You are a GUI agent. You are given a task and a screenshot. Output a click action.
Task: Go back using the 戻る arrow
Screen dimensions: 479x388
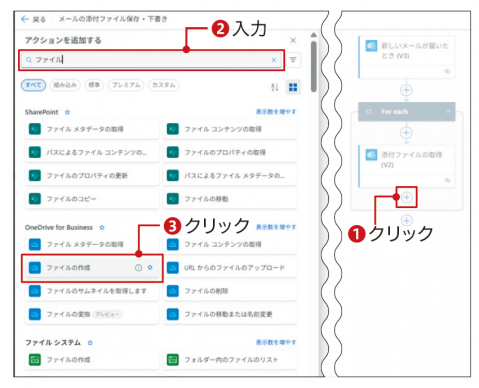click(25, 19)
